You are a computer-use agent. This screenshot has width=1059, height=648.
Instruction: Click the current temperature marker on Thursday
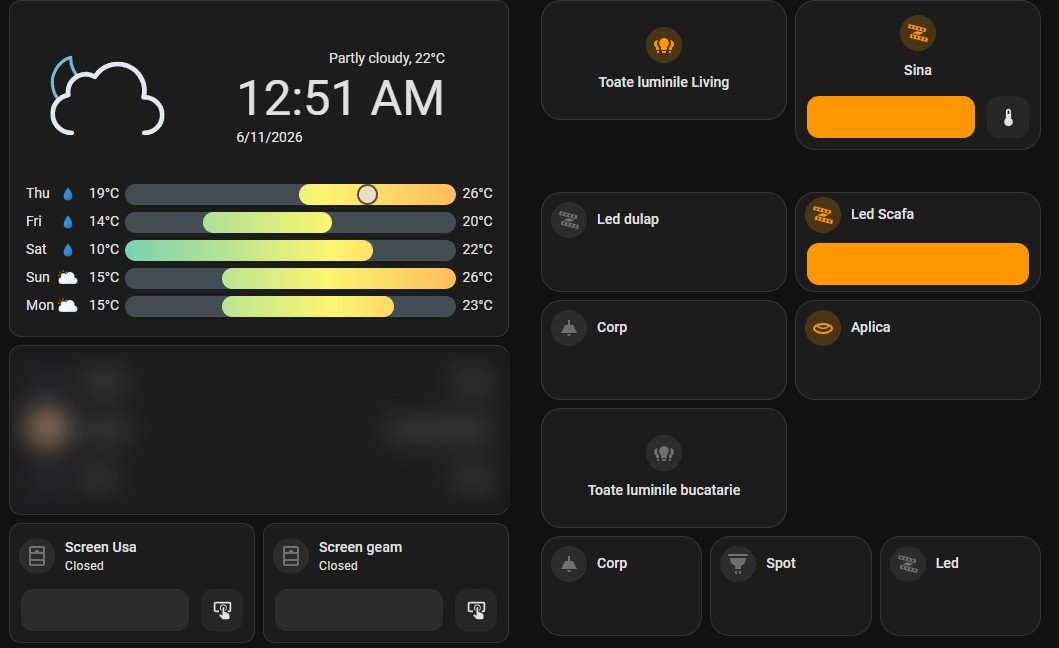pos(367,194)
